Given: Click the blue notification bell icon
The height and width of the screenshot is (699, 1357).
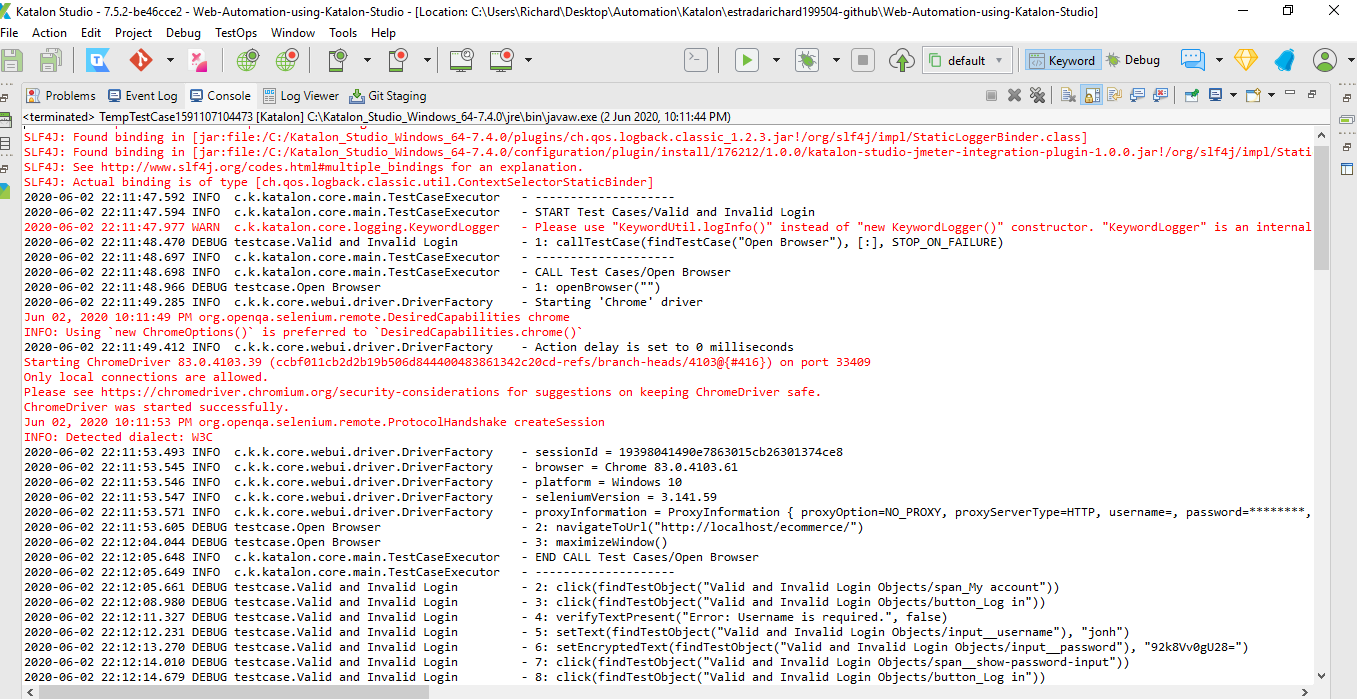Looking at the screenshot, I should [1284, 60].
